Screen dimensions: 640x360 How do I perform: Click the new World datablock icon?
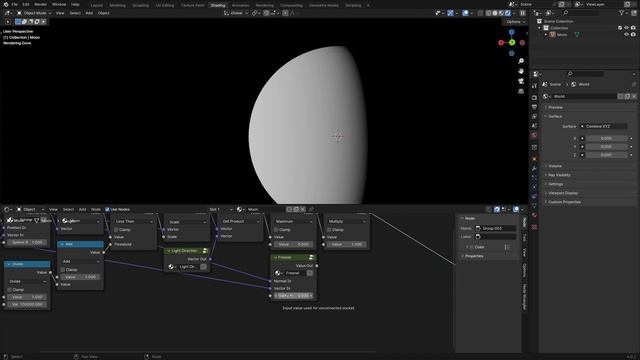pos(627,96)
